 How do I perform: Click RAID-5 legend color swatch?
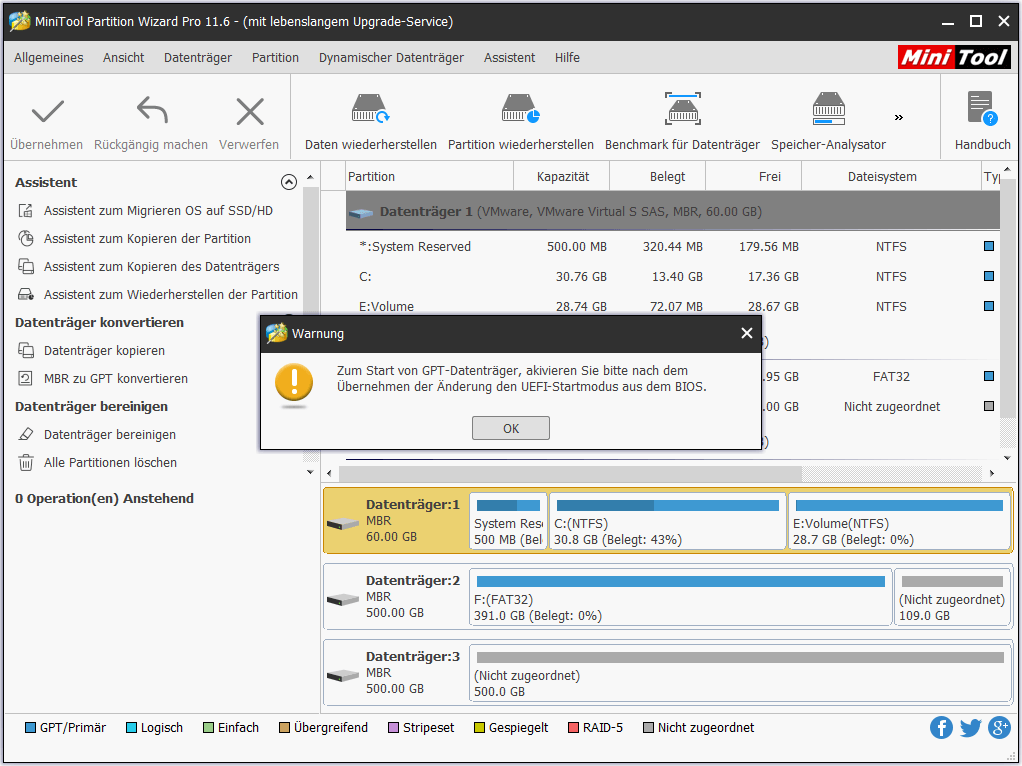[573, 728]
